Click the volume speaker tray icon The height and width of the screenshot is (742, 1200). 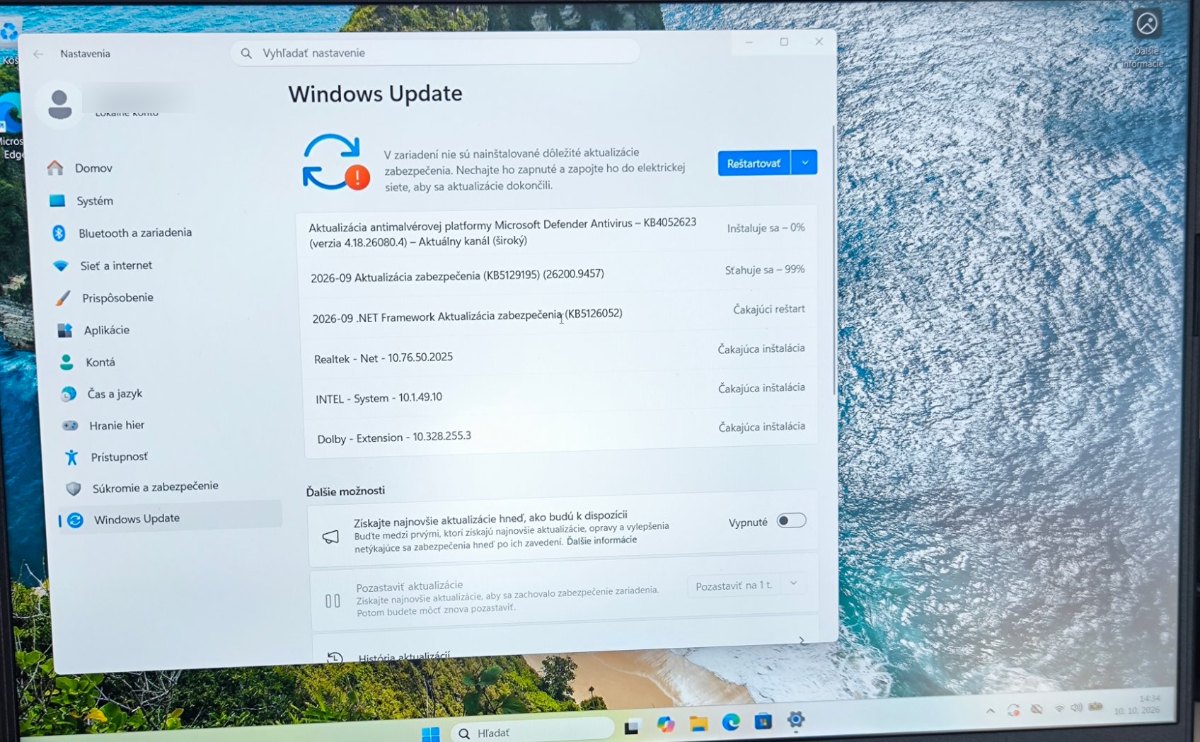pyautogui.click(x=1077, y=707)
